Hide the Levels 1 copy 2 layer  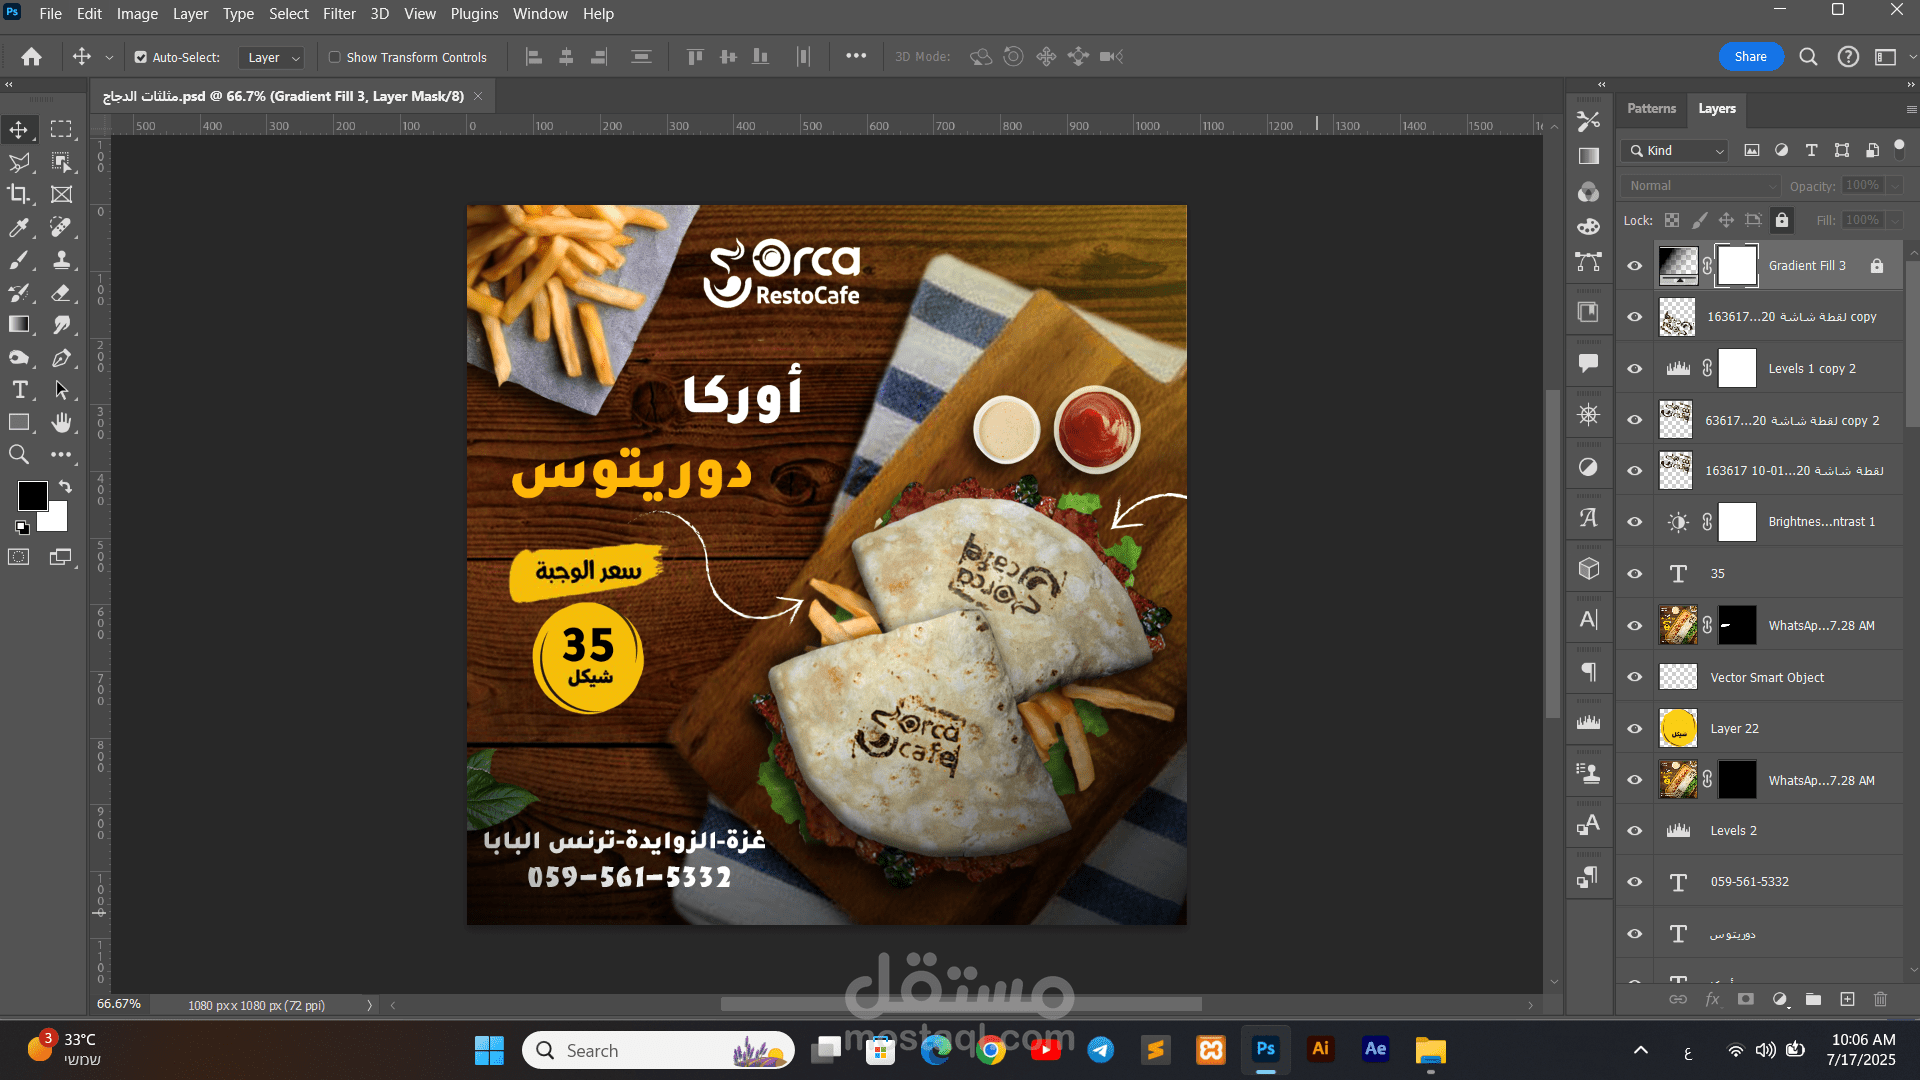point(1635,369)
